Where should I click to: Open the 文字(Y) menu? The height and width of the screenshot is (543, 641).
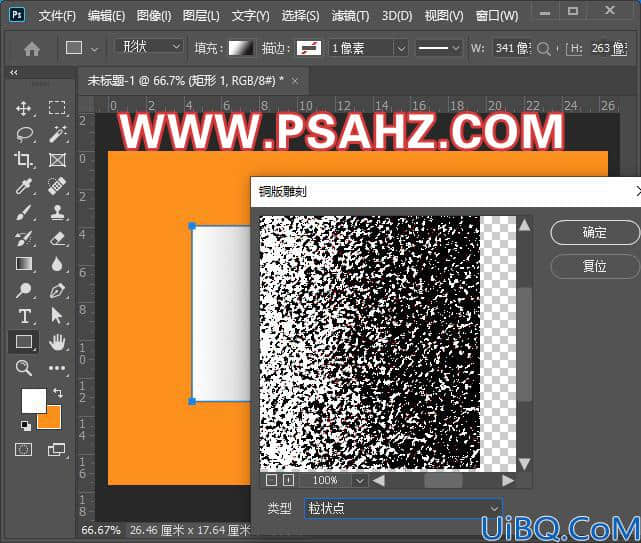coord(251,16)
